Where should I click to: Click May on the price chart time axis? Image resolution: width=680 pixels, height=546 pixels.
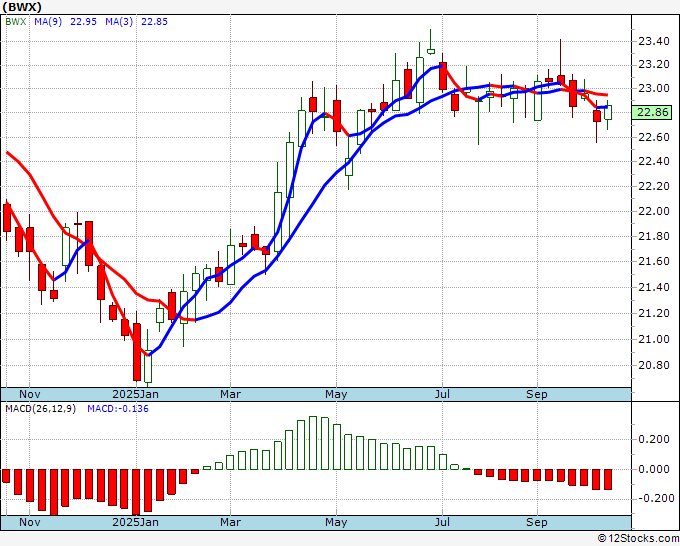pos(337,394)
